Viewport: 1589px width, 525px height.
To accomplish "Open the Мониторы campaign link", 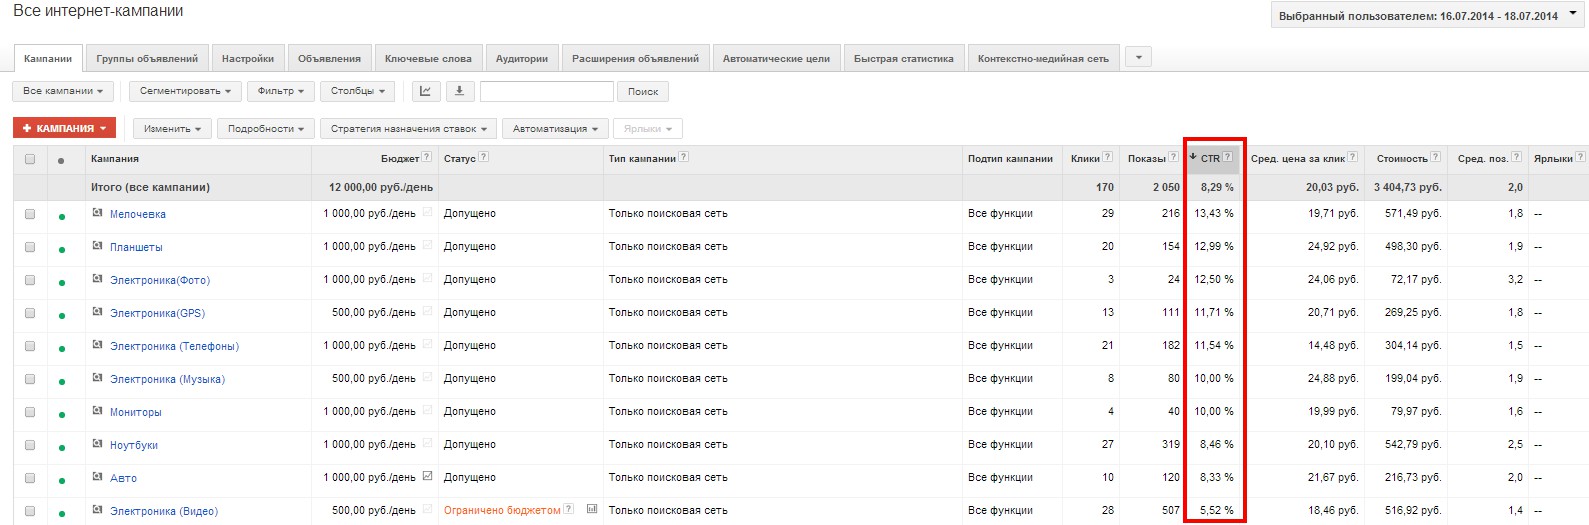I will (135, 412).
